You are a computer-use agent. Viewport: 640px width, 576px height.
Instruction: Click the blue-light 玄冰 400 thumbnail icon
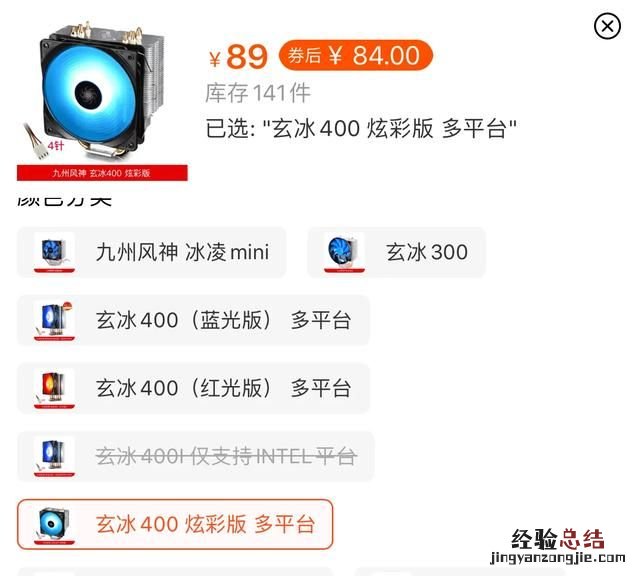tap(54, 320)
